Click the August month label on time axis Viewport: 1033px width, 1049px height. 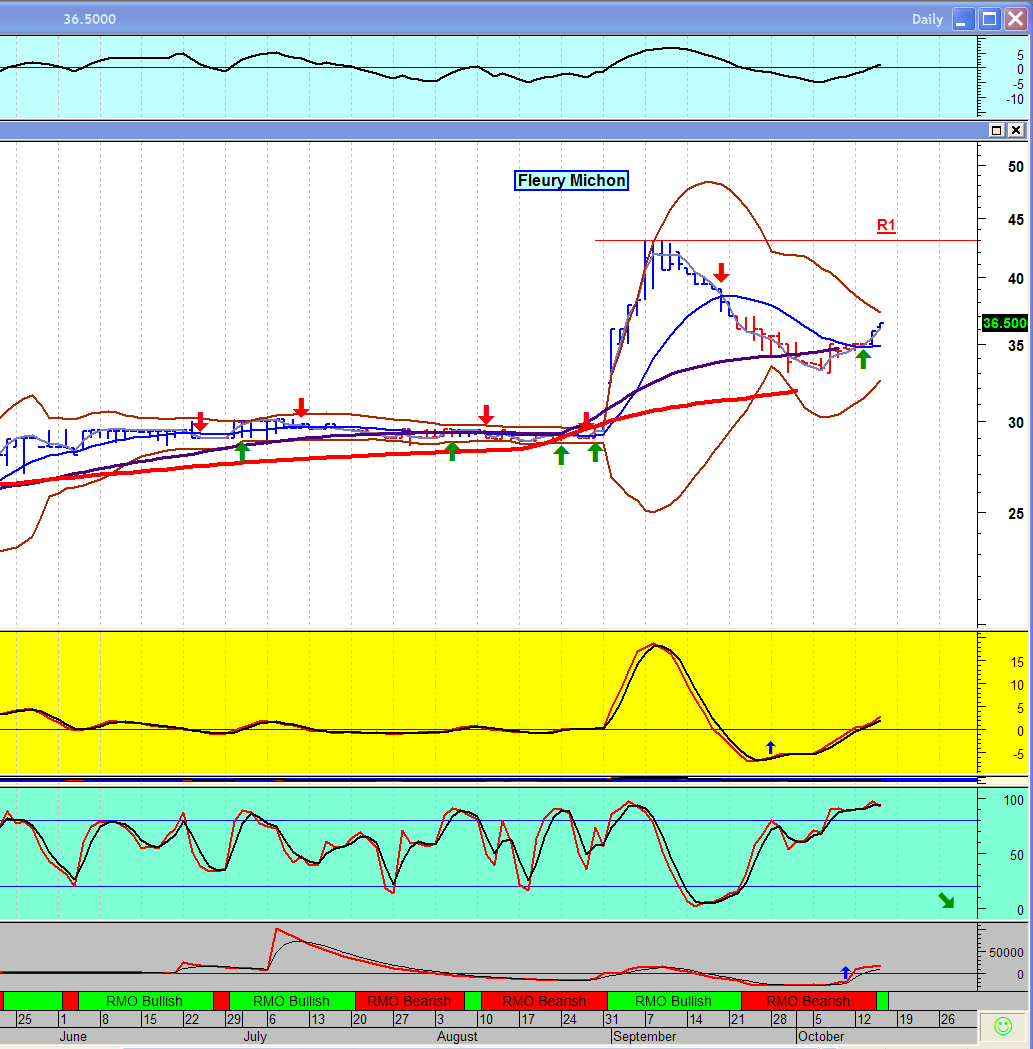click(457, 1036)
